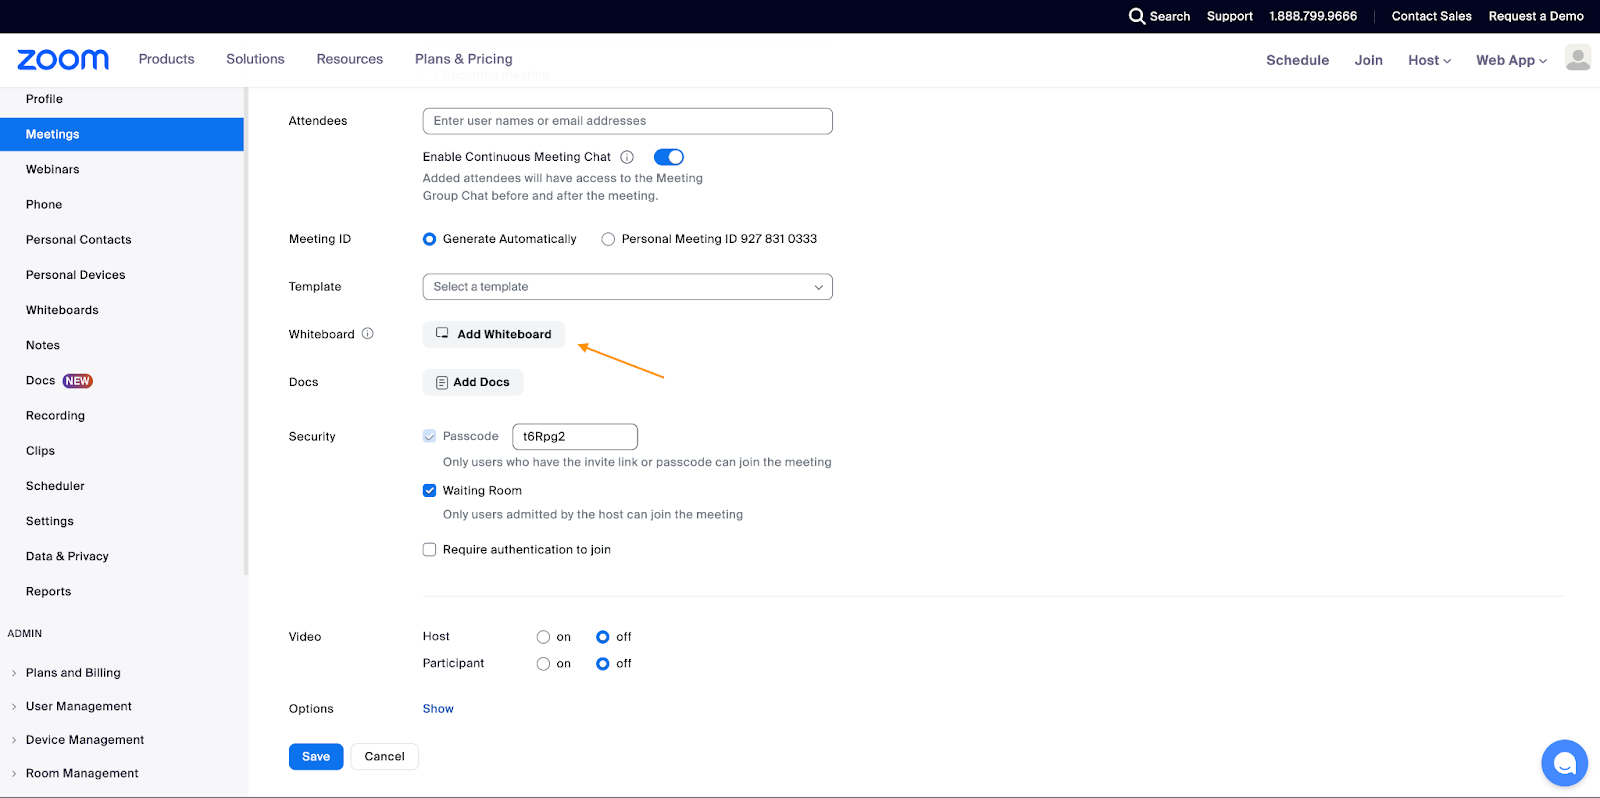1600x798 pixels.
Task: Expand Plans and Billing section
Action: click(73, 673)
